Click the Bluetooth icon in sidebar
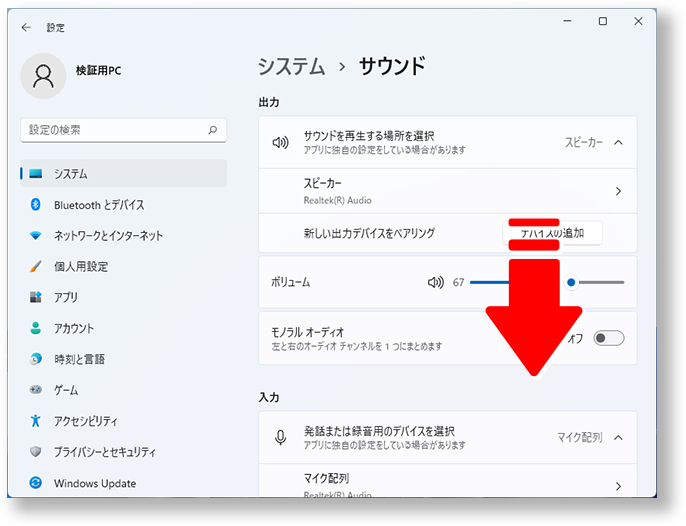 pos(35,204)
